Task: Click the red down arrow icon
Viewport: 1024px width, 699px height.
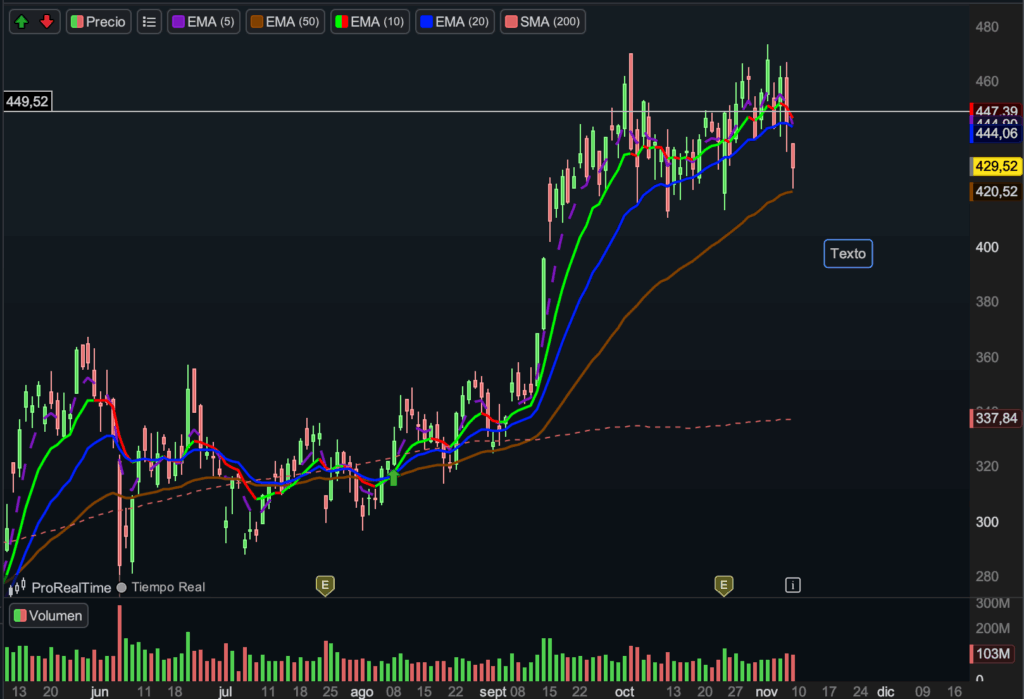Action: [46, 21]
